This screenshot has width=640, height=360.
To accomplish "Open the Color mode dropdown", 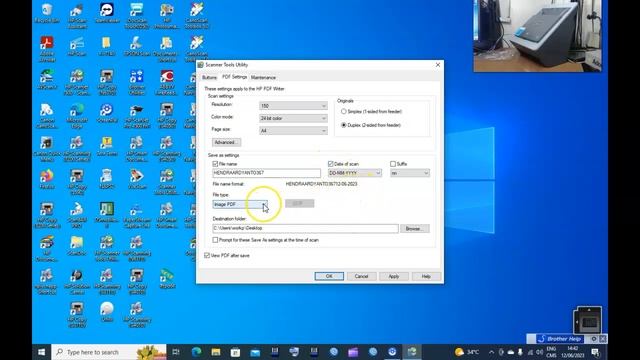I will coord(293,118).
